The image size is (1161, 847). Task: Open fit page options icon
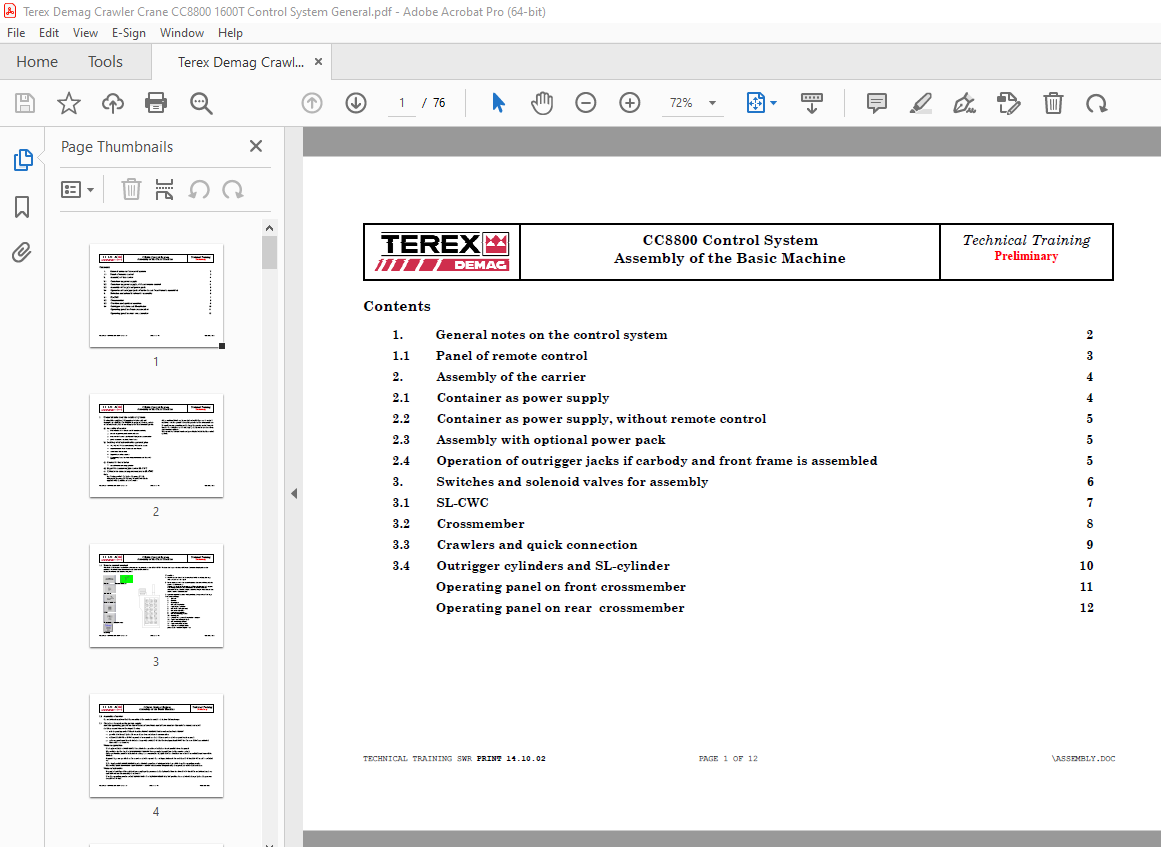pos(755,103)
